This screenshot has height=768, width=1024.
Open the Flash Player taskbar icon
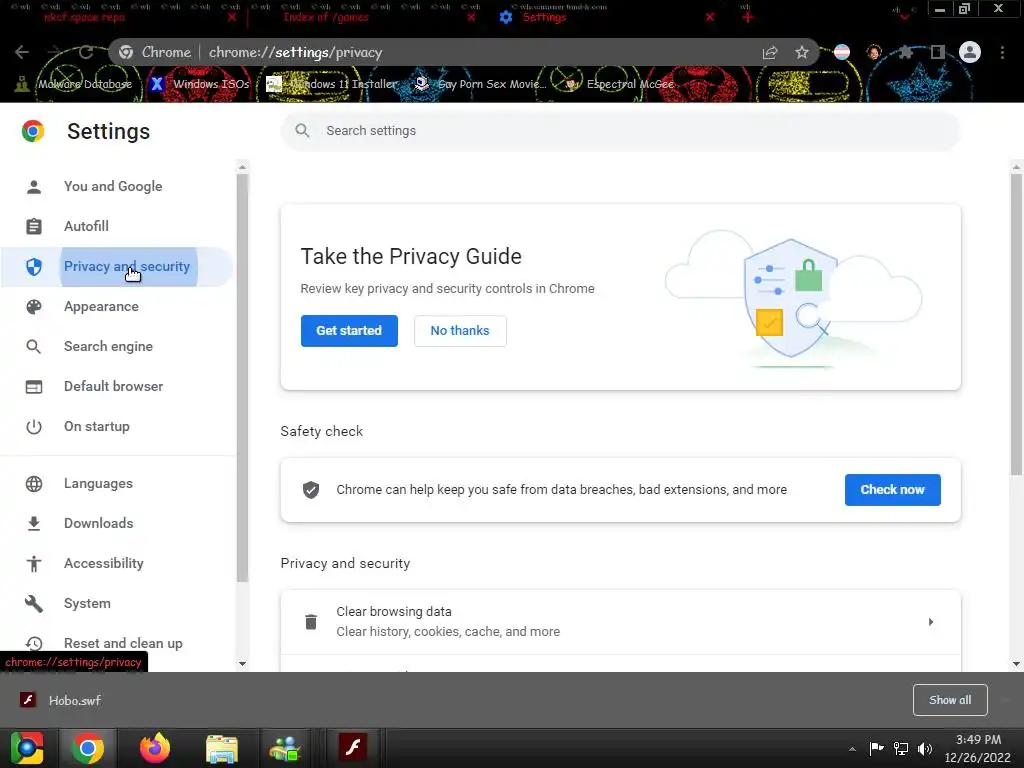point(353,748)
